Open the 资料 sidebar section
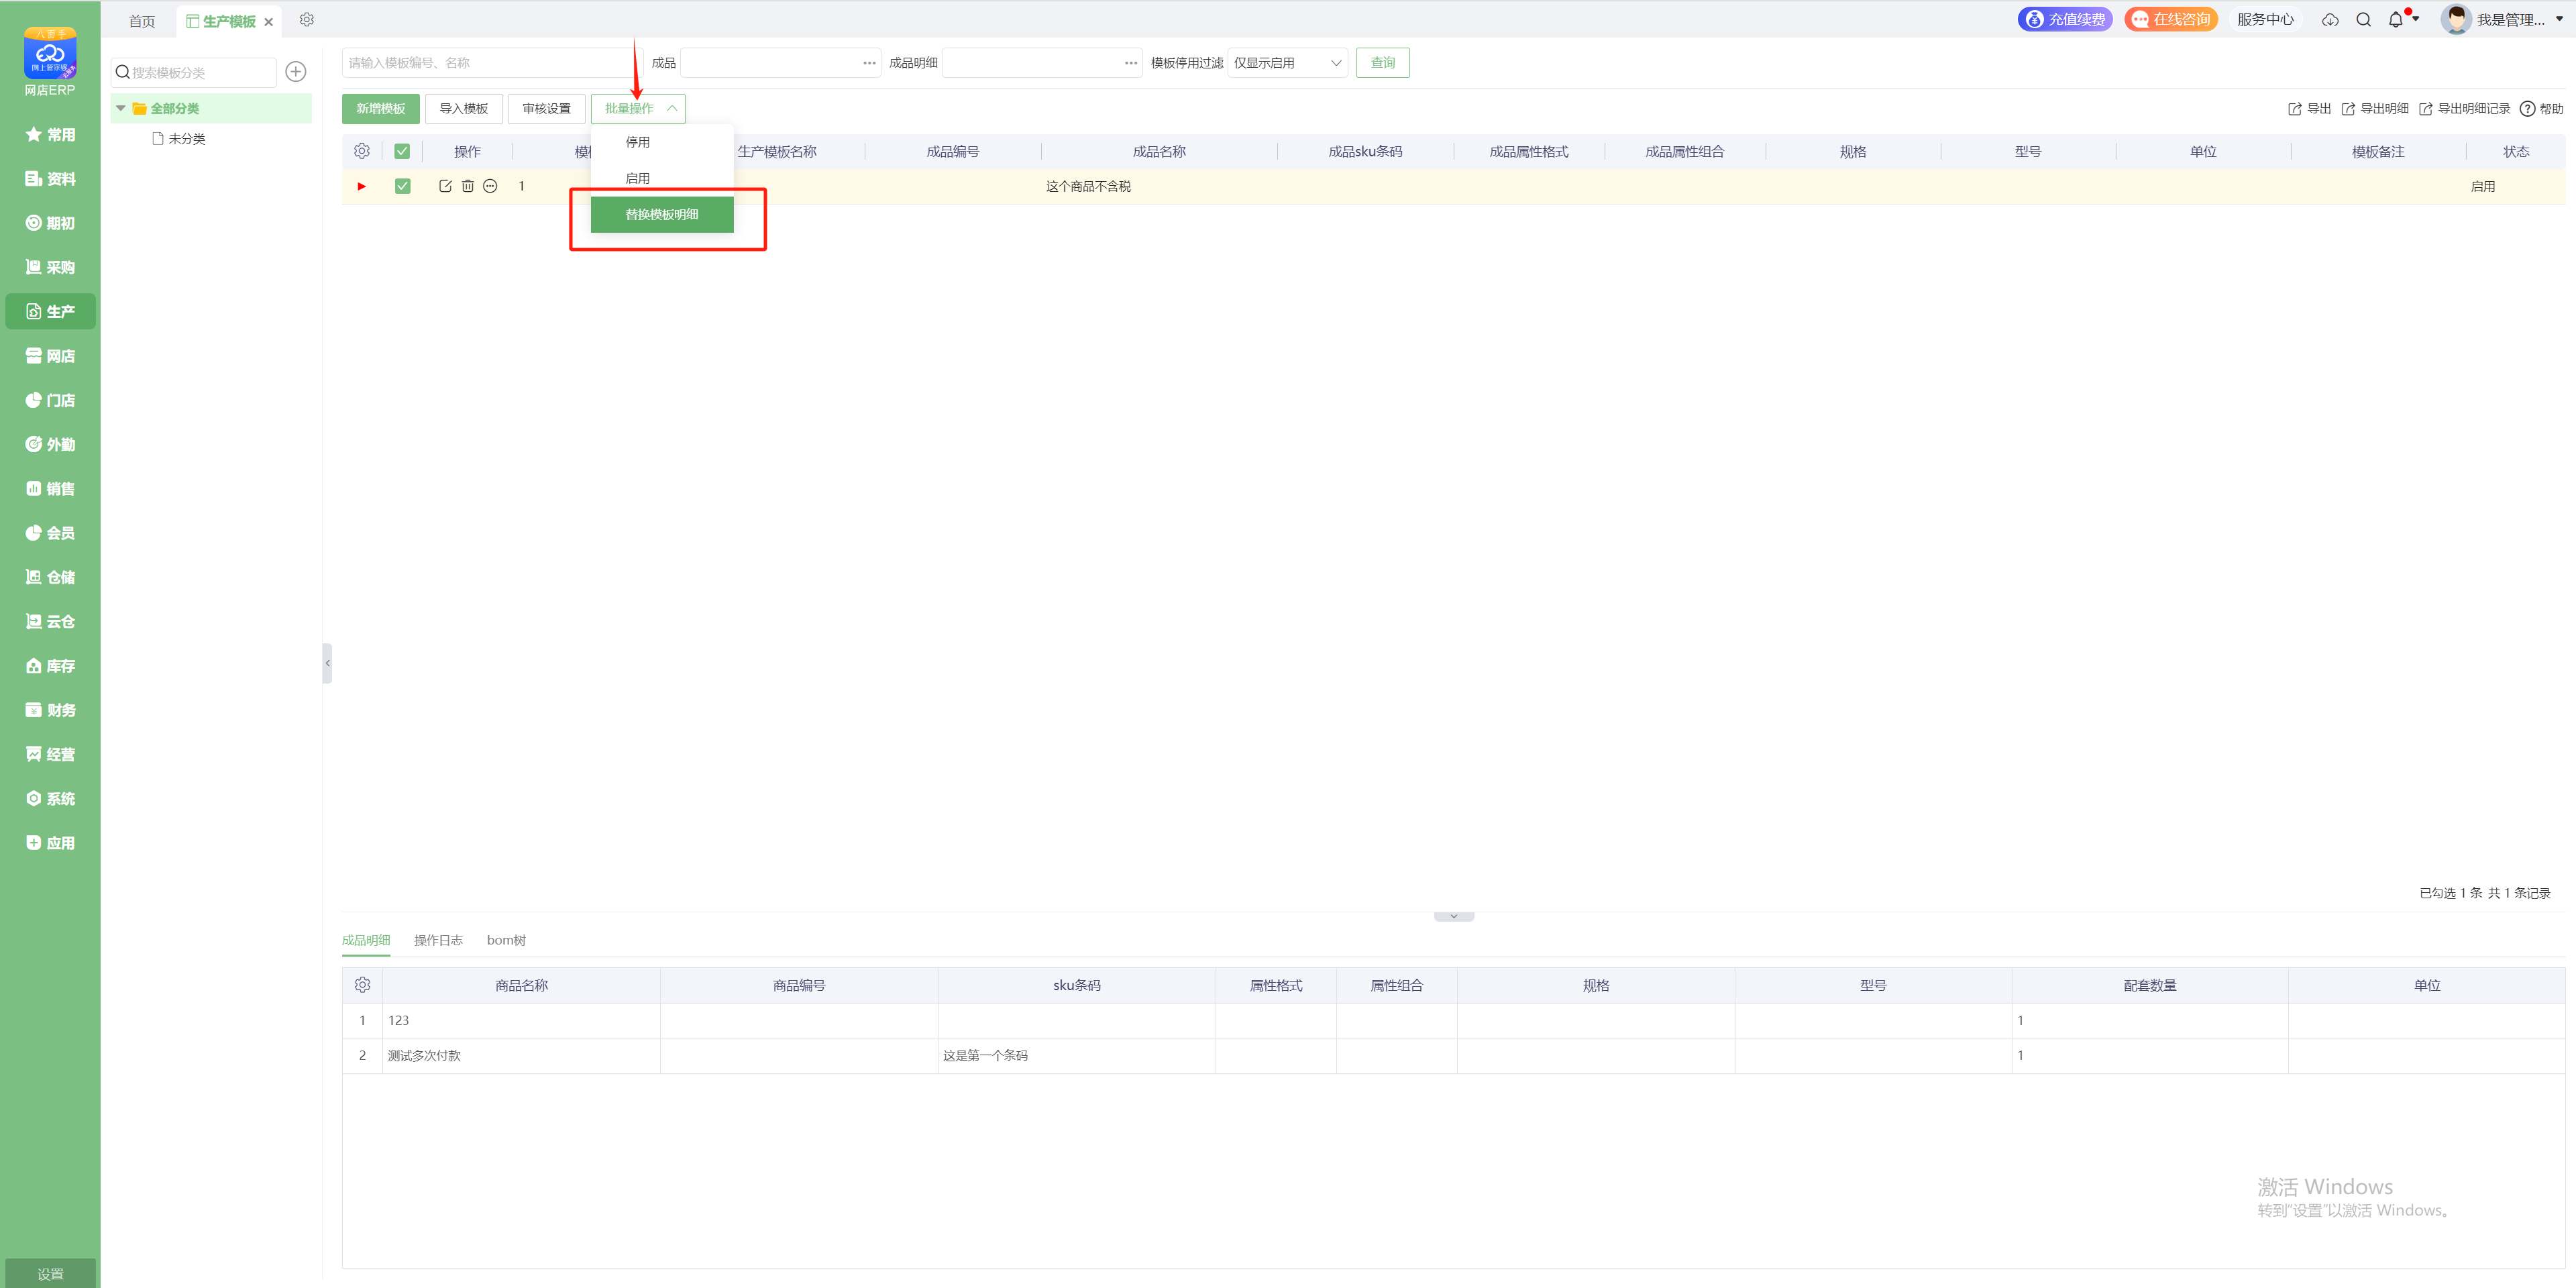The width and height of the screenshot is (2576, 1288). 50,179
